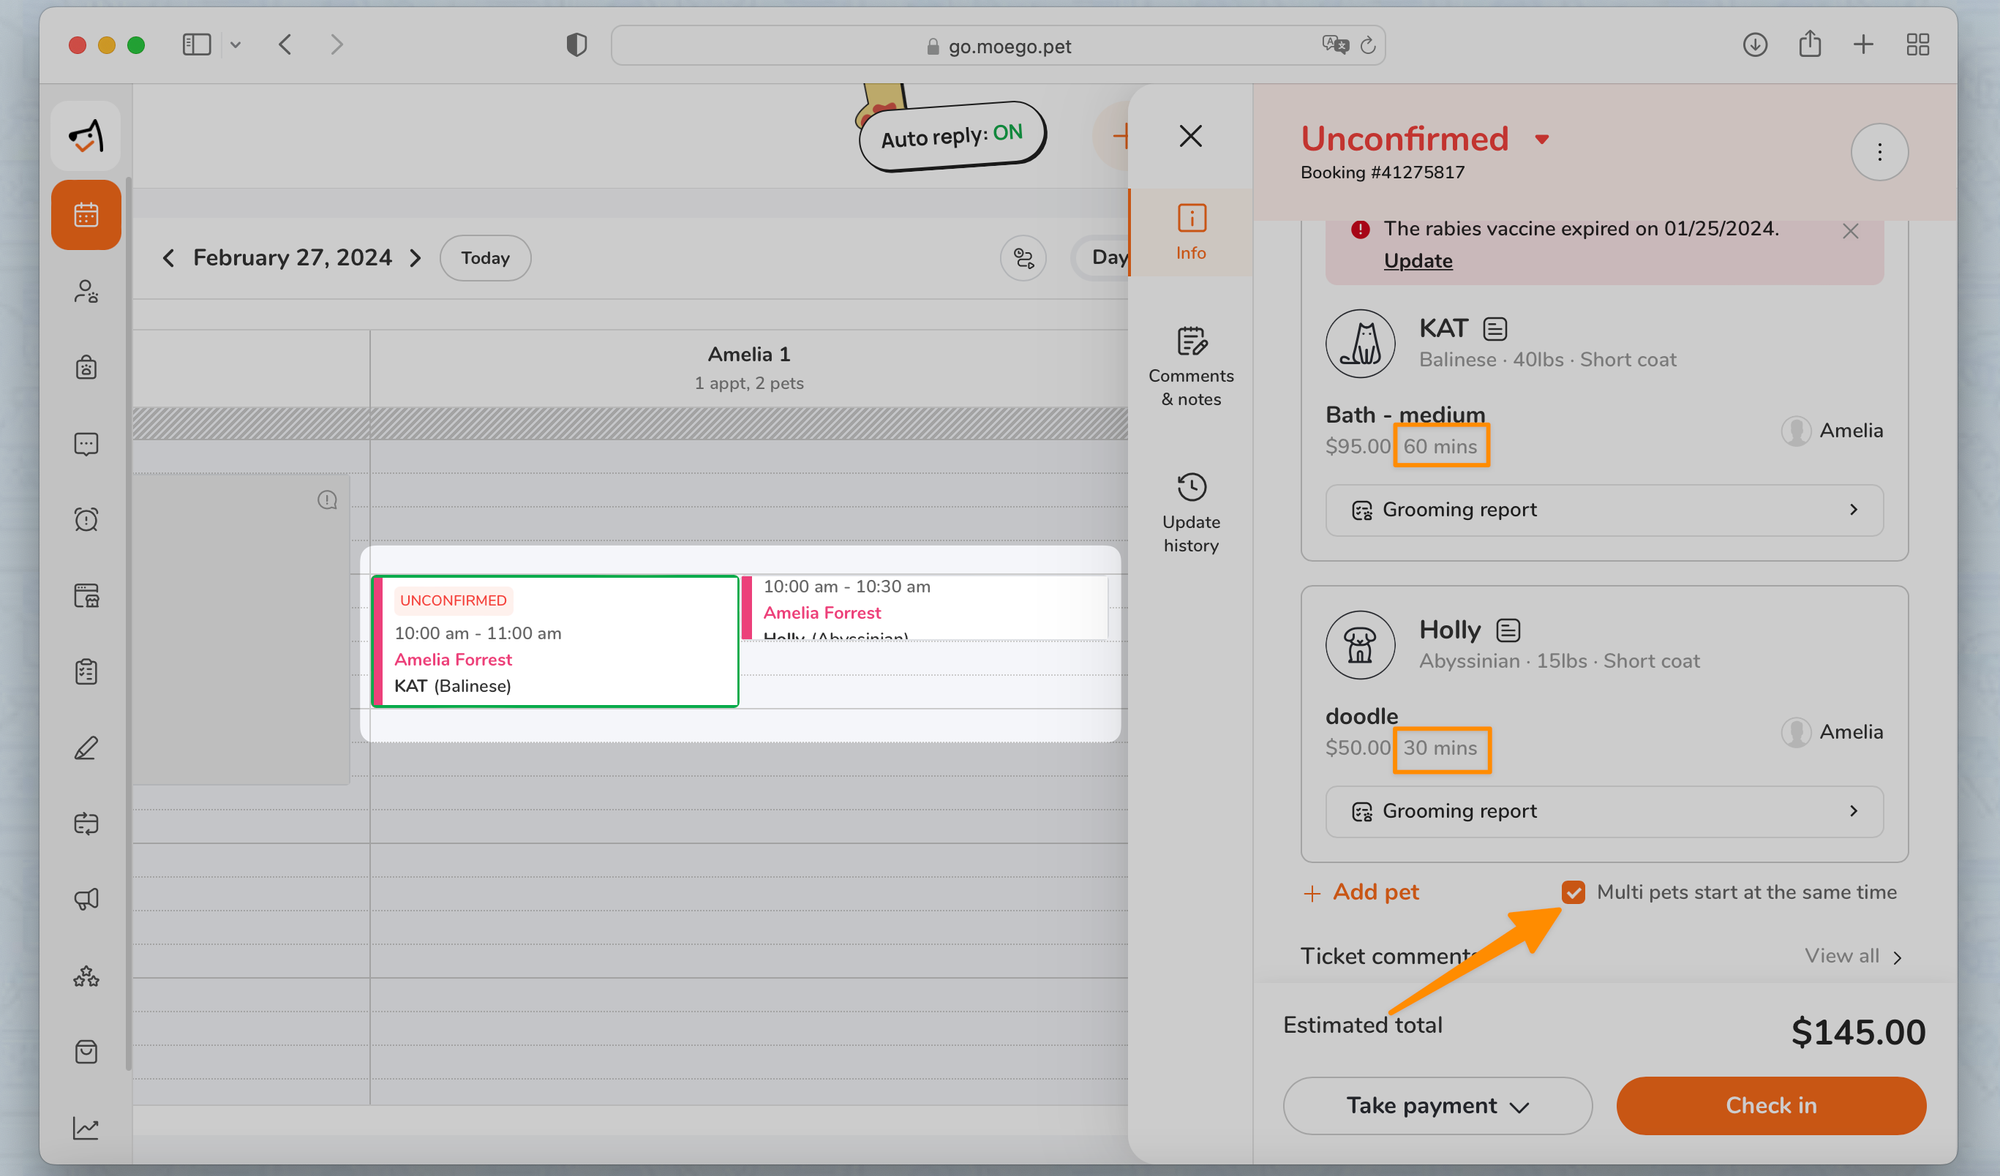The image size is (2000, 1176).
Task: Open the messages chat icon in sidebar
Action: 86,444
